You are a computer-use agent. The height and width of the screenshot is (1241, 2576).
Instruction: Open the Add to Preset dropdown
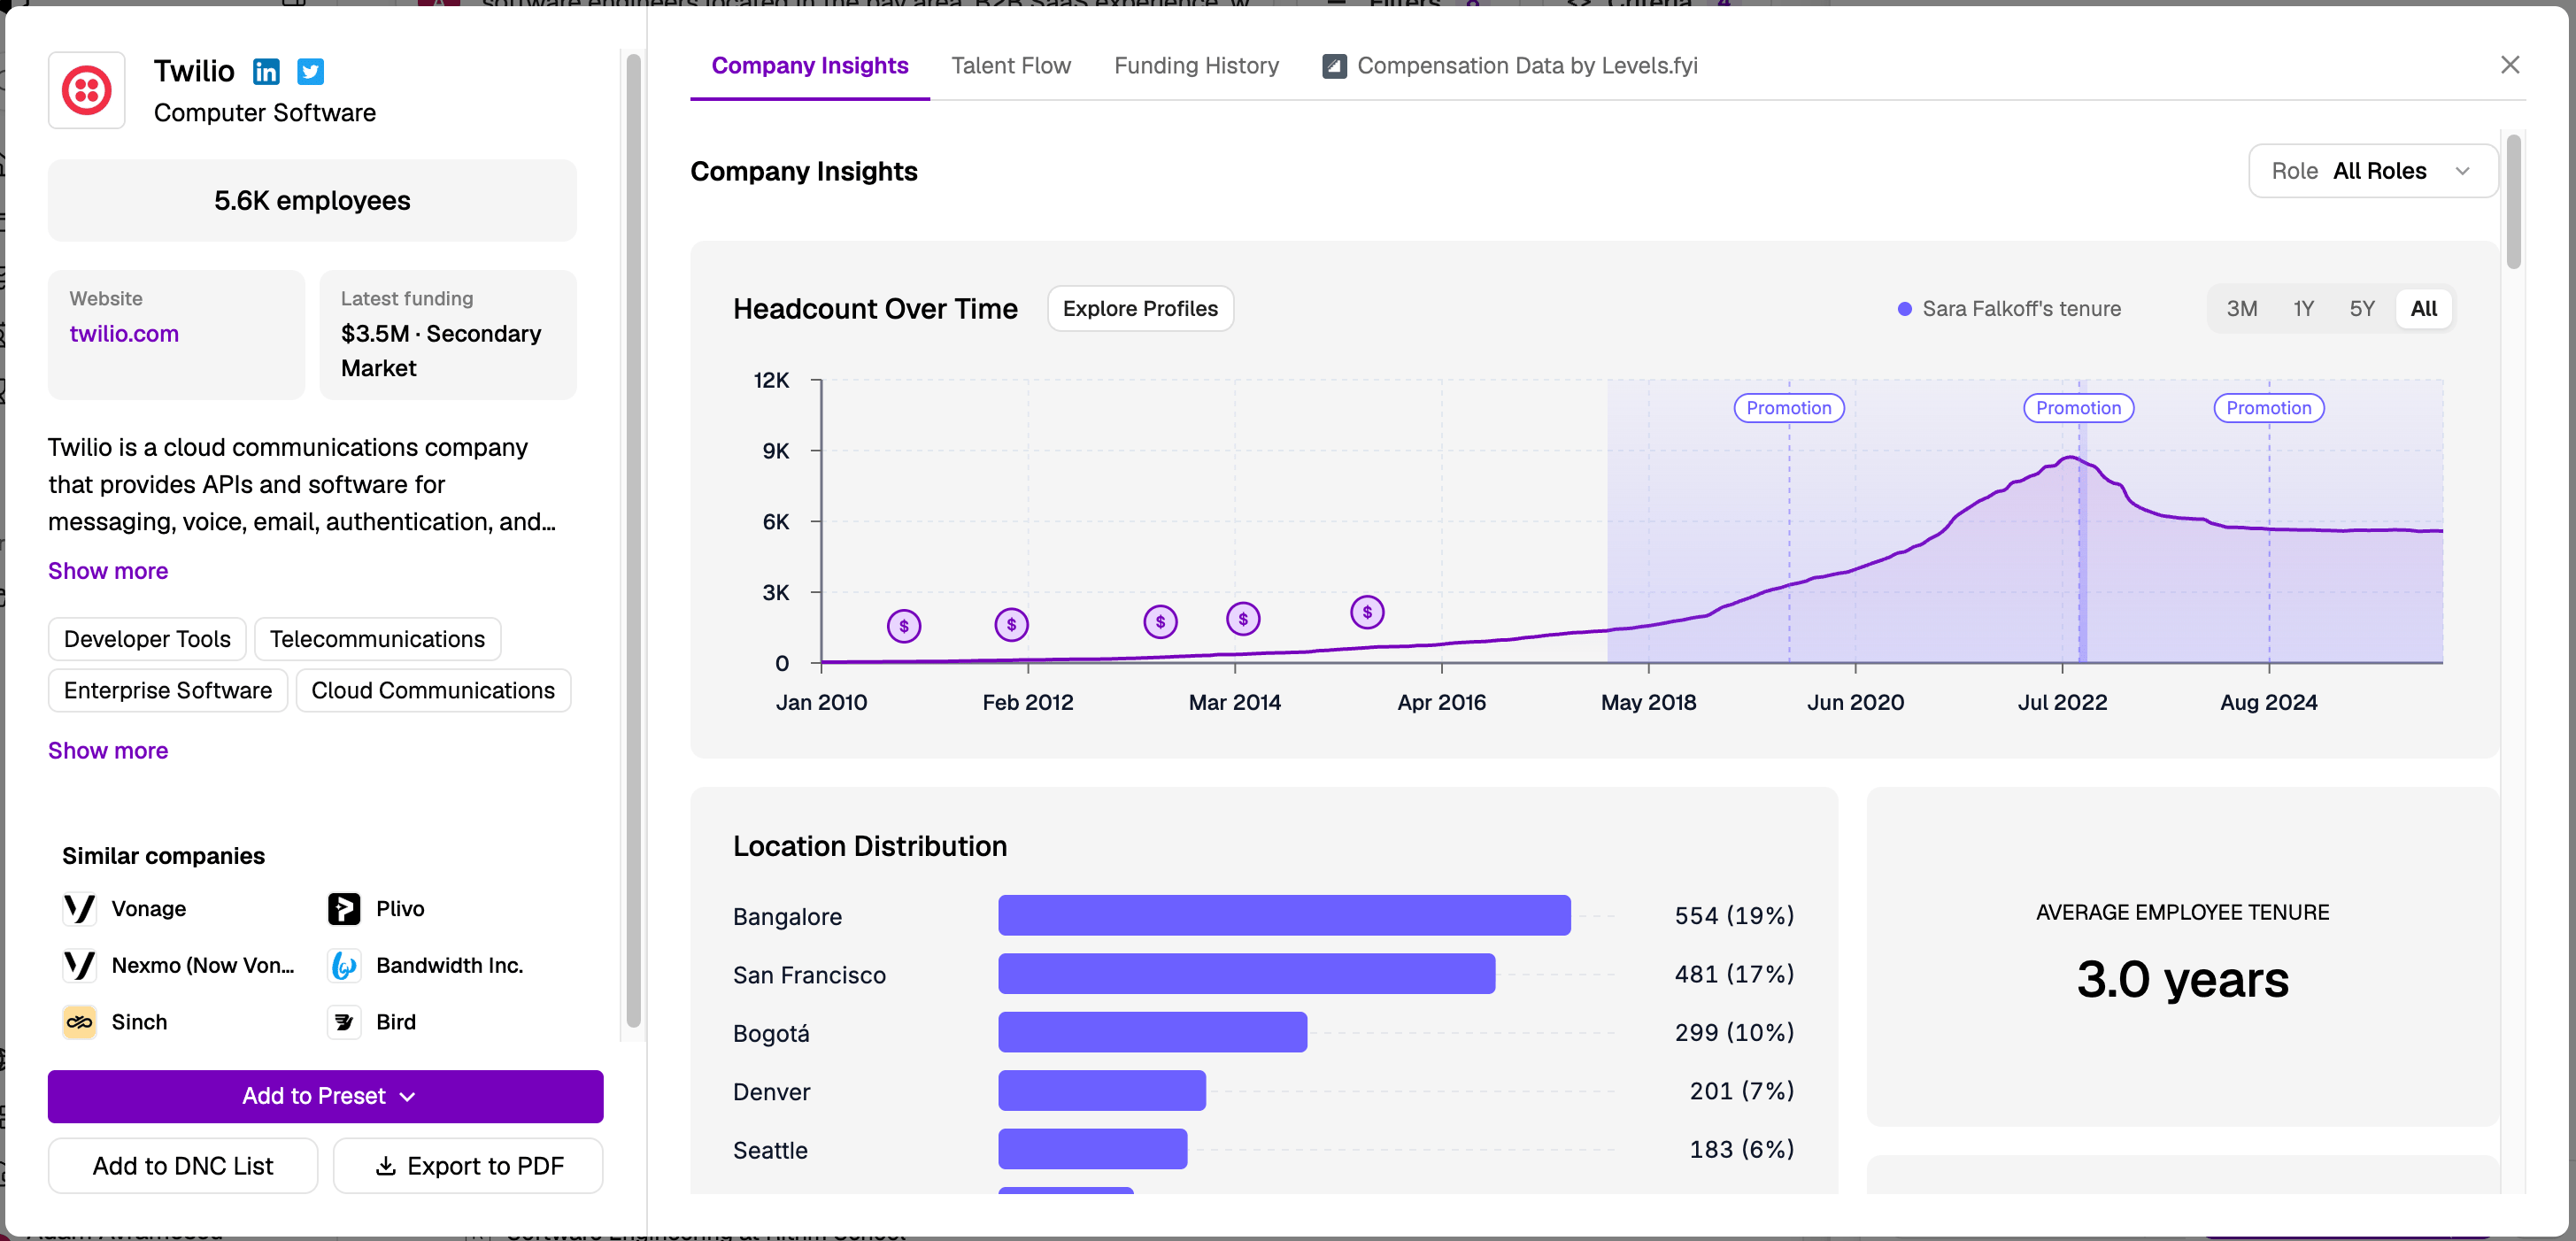[x=326, y=1096]
